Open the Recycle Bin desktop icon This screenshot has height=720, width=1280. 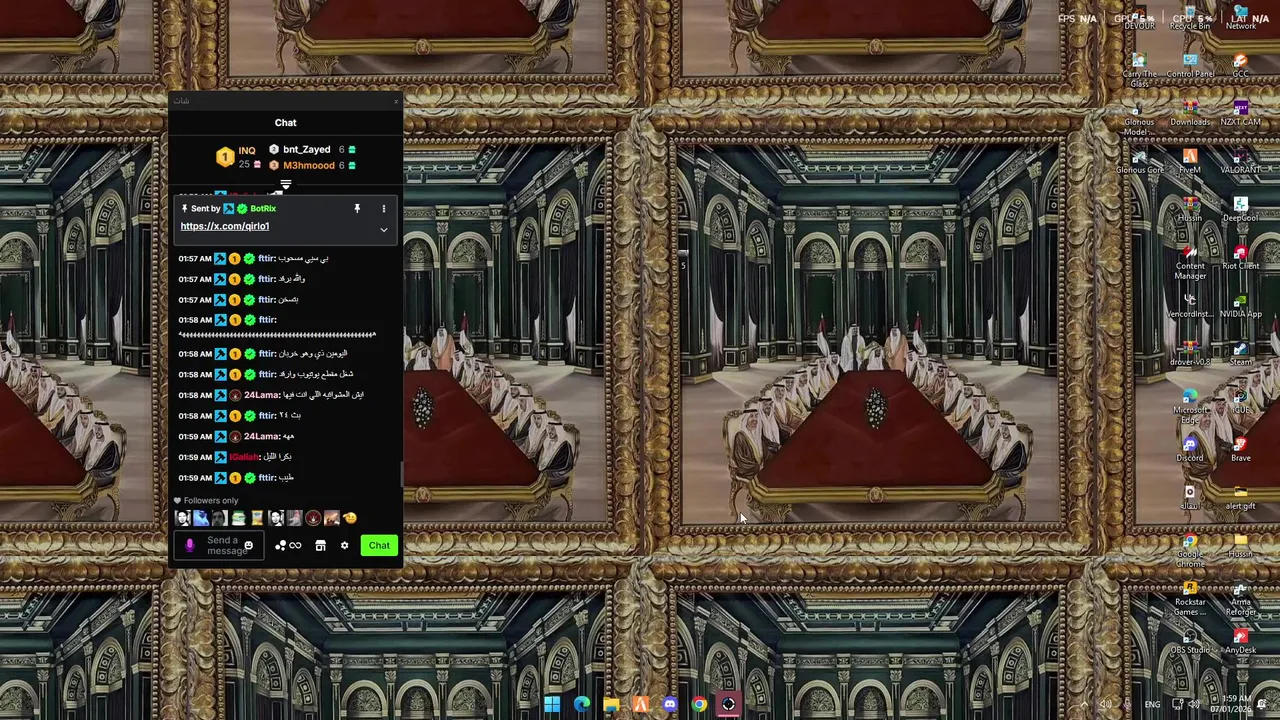point(1190,19)
